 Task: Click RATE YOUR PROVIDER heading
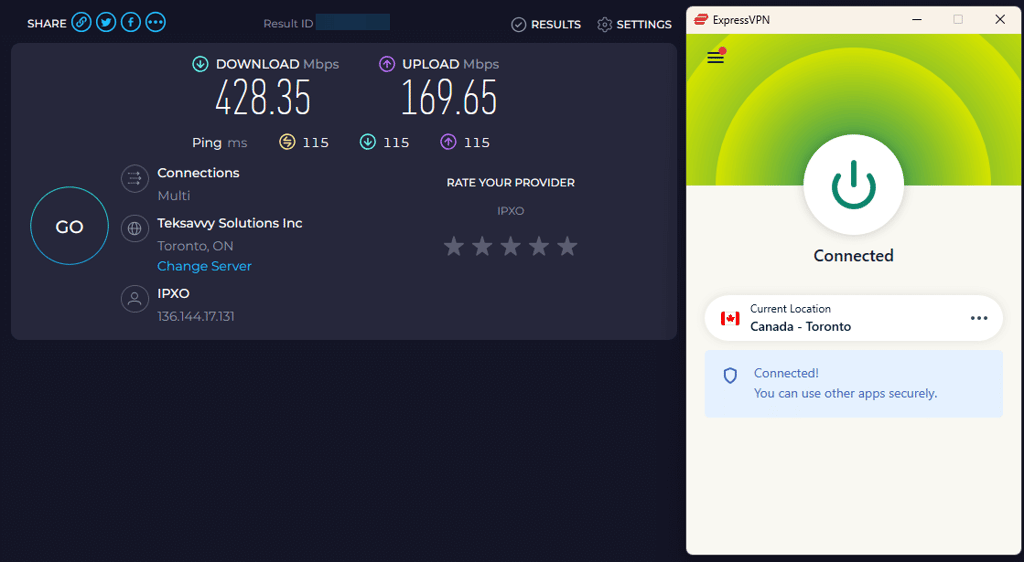[511, 183]
